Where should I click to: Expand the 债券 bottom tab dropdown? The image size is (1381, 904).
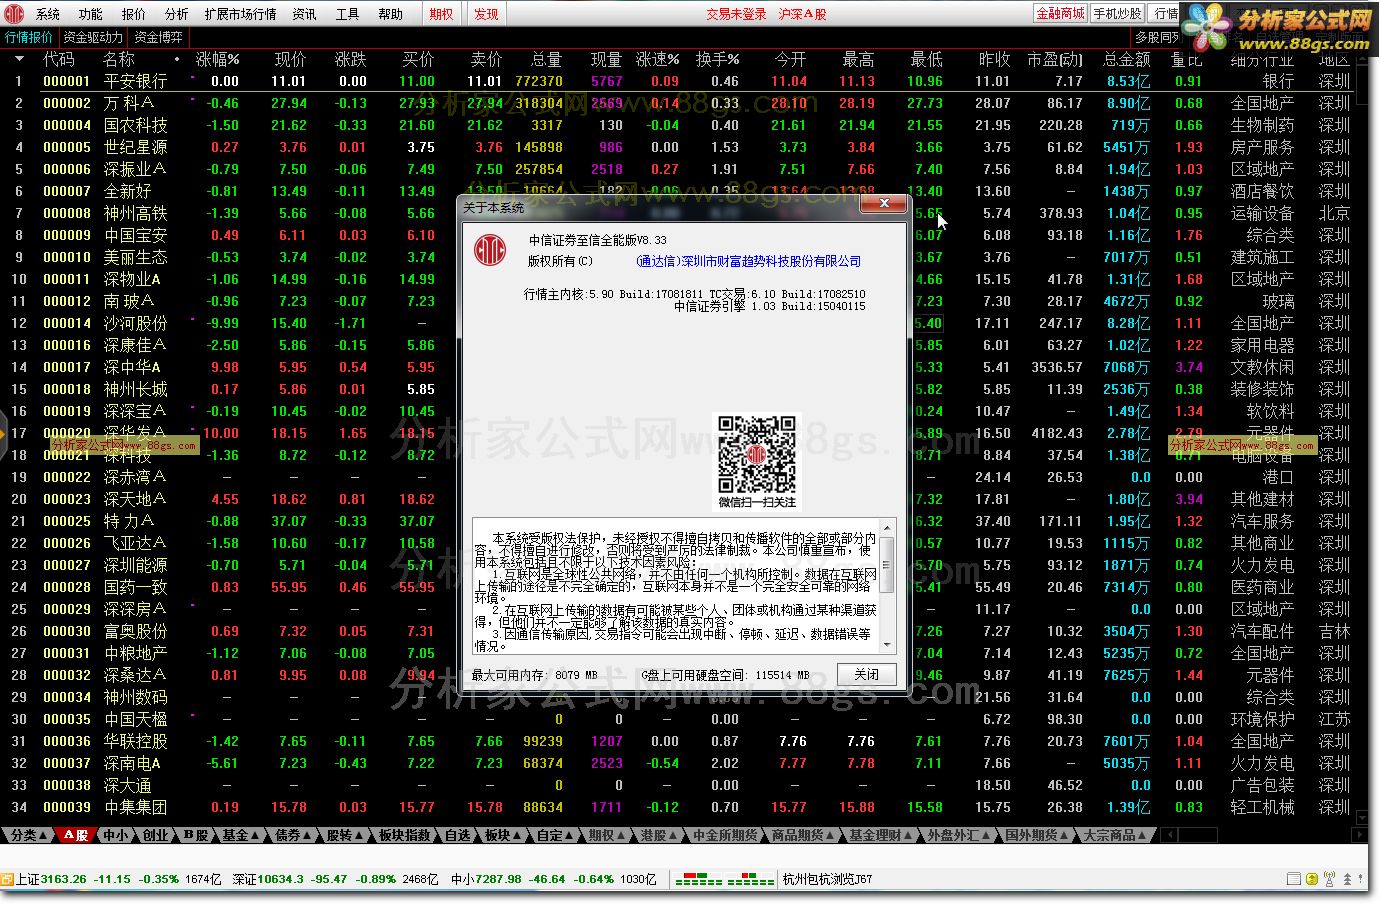click(x=293, y=835)
